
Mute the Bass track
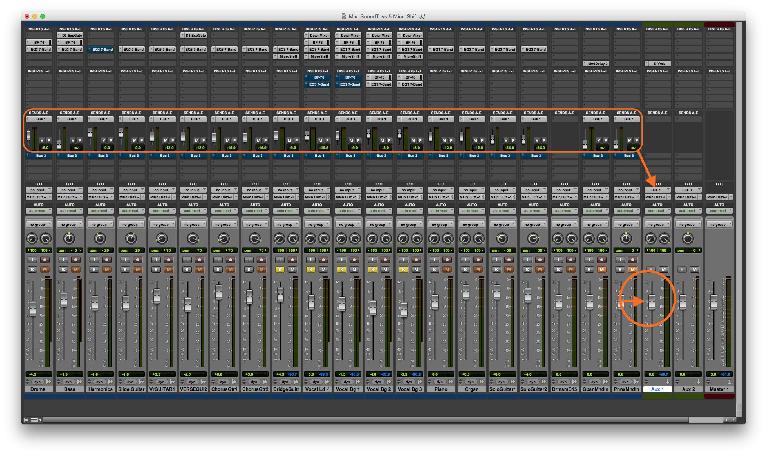pos(76,268)
